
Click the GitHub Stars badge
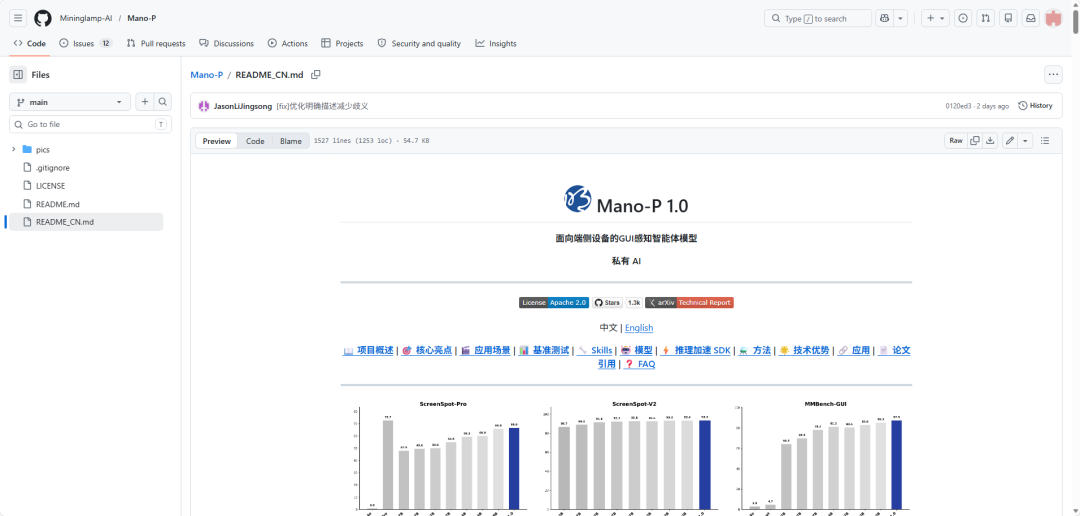[608, 302]
